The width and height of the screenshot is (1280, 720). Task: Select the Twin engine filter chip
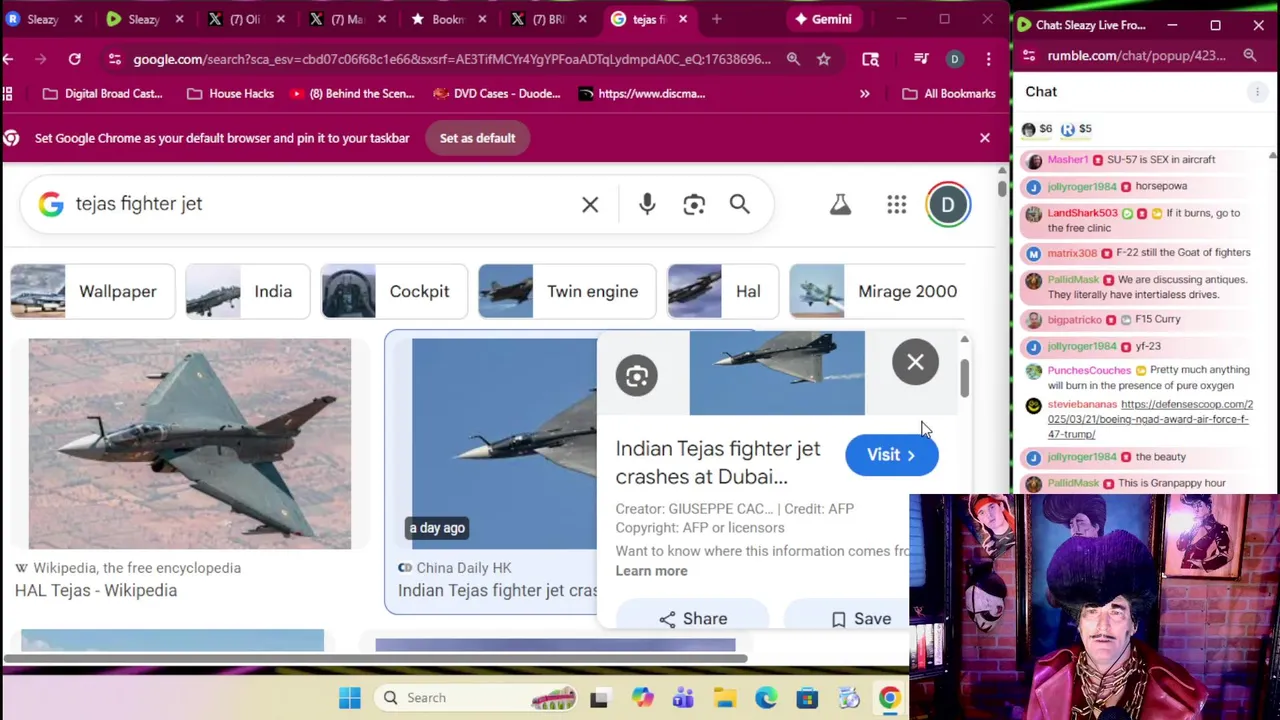pyautogui.click(x=567, y=291)
